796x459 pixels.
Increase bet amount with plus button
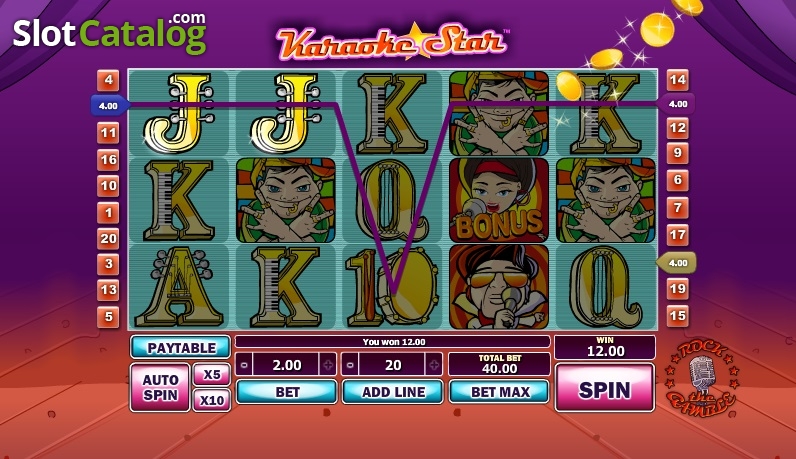(328, 365)
